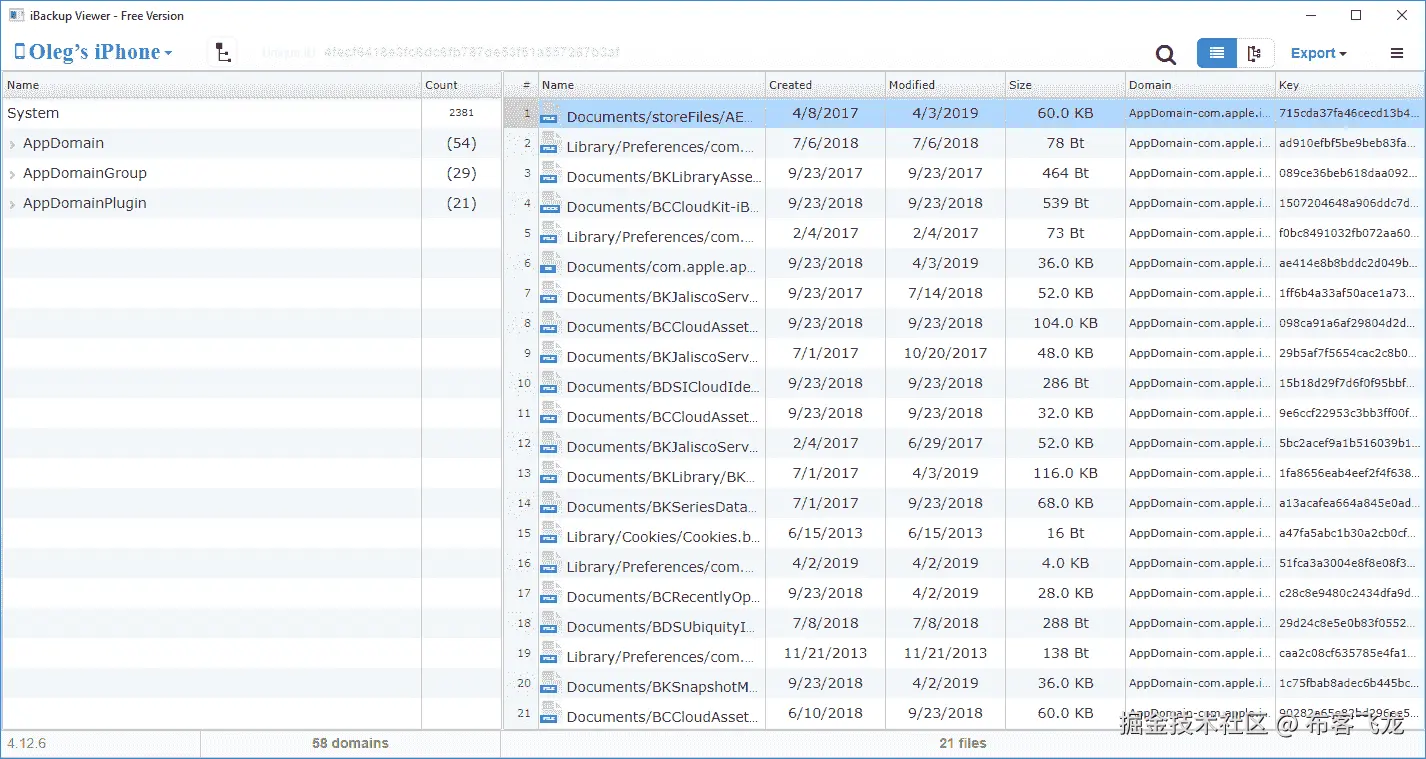Select the System domain row
Screen dimensions: 1426x759
tap(251, 113)
